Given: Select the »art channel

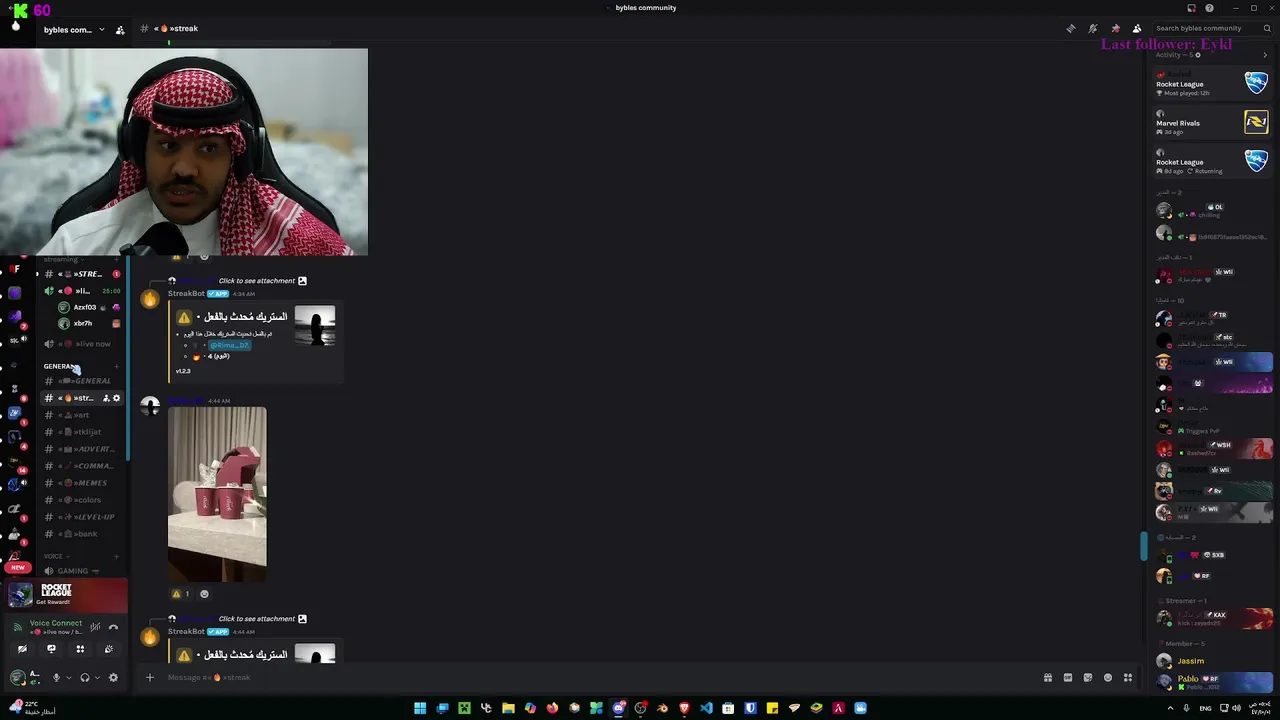Looking at the screenshot, I should (x=82, y=415).
